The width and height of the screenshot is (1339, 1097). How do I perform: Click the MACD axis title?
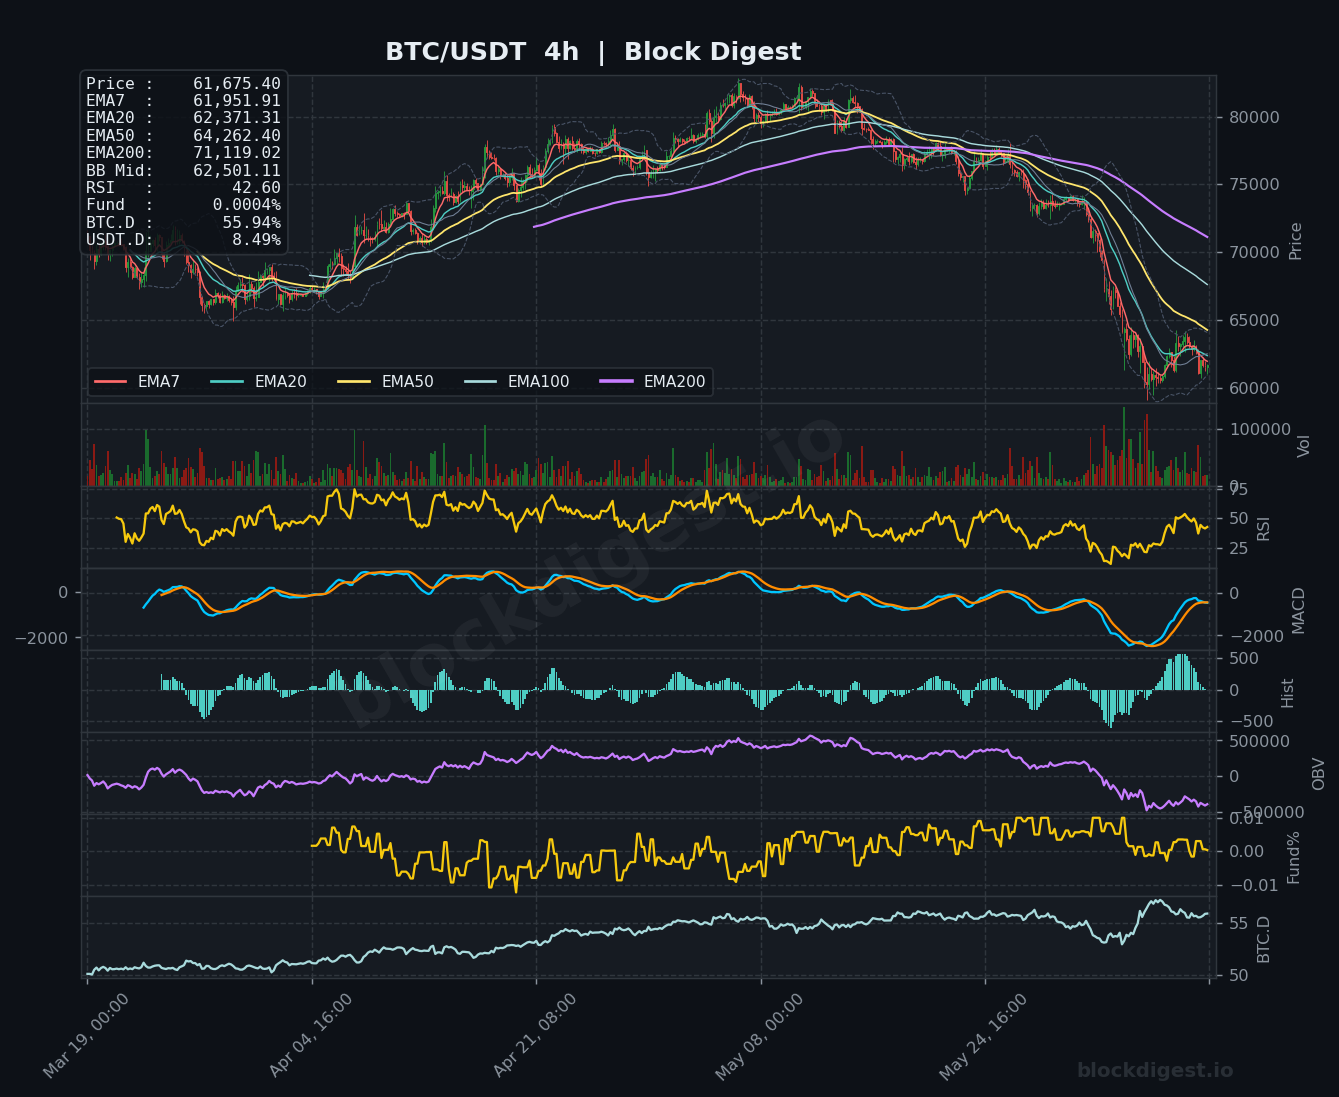click(1299, 610)
